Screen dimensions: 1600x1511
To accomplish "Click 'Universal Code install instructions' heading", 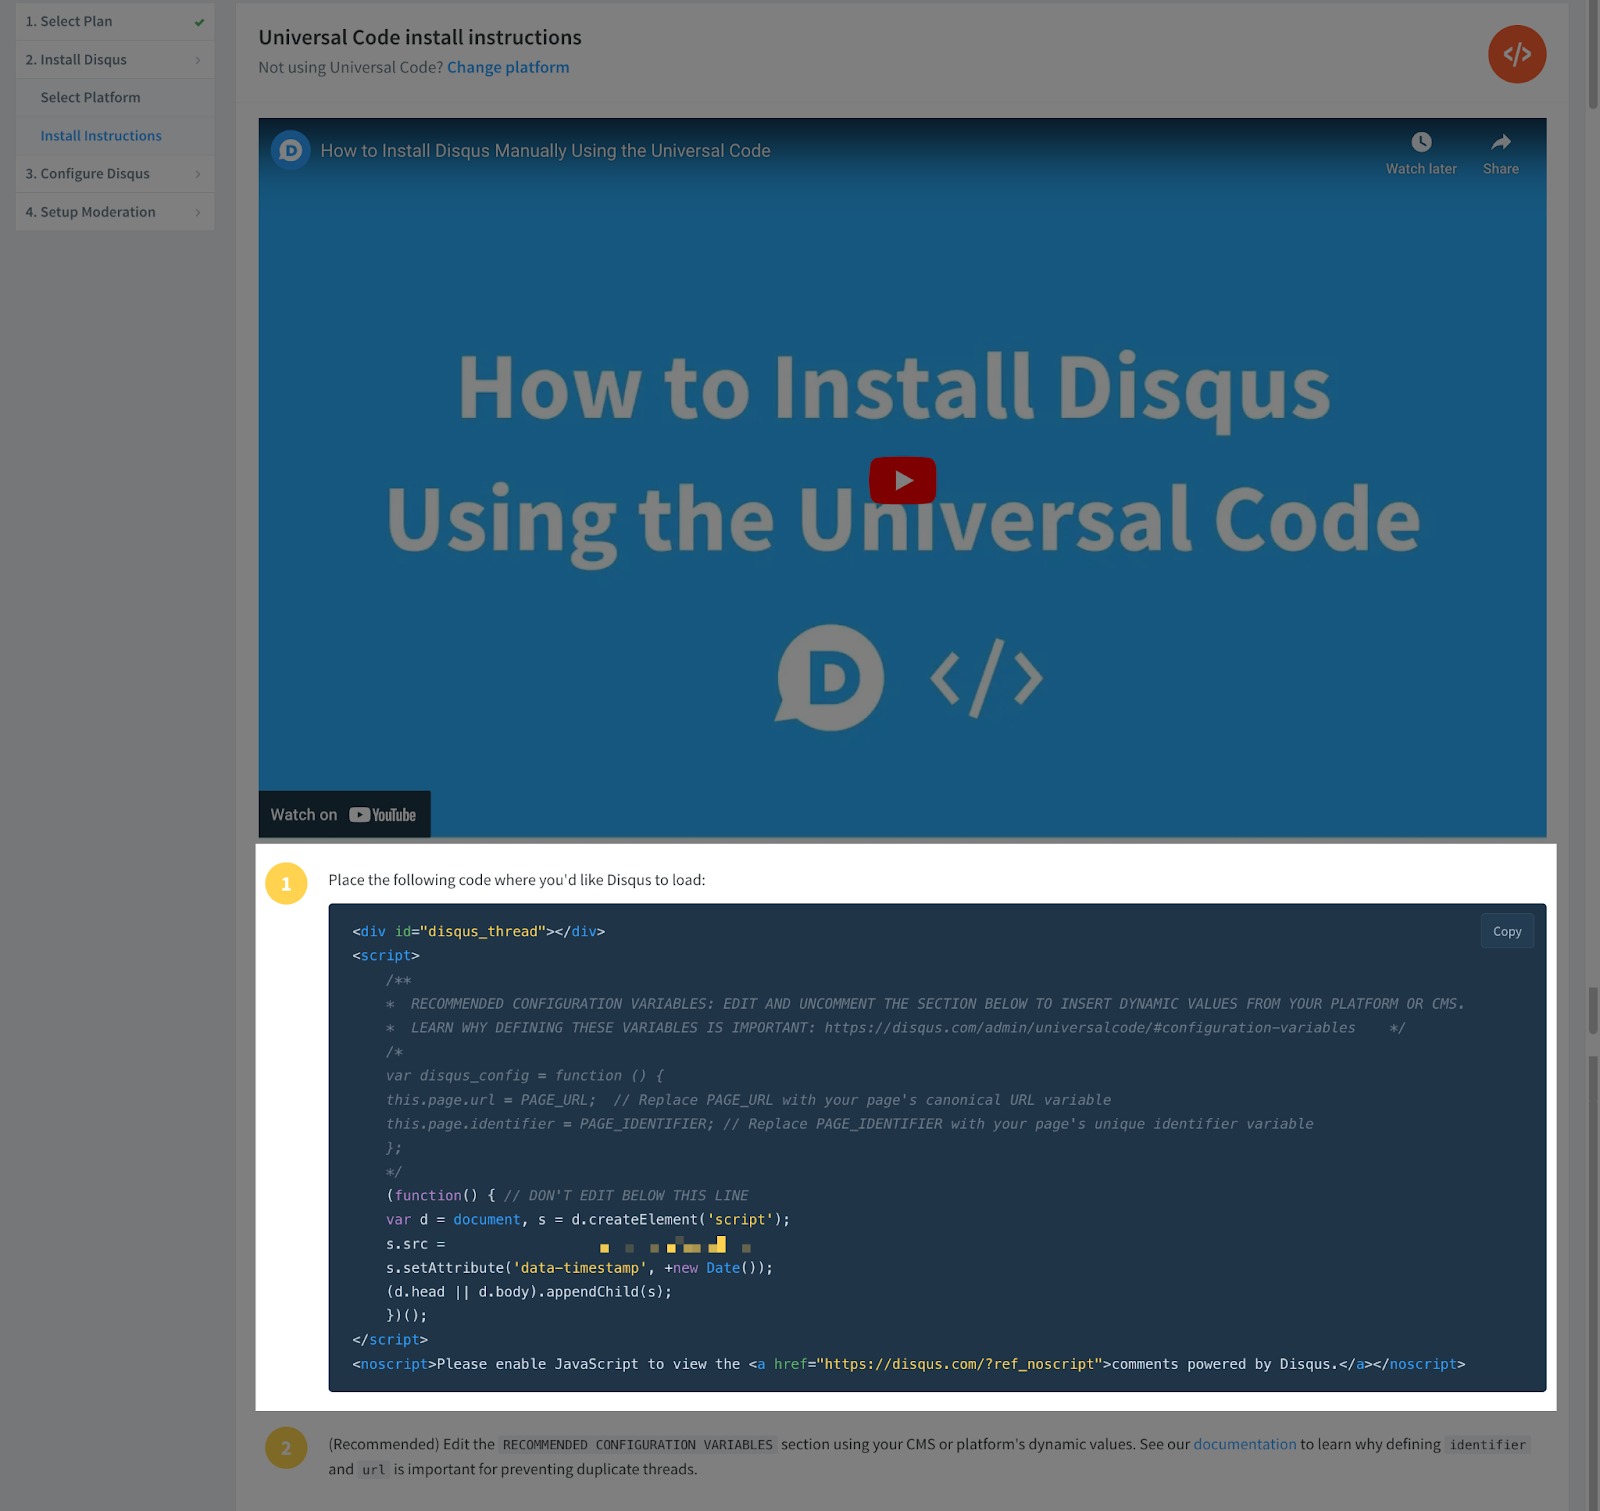I will (x=420, y=37).
